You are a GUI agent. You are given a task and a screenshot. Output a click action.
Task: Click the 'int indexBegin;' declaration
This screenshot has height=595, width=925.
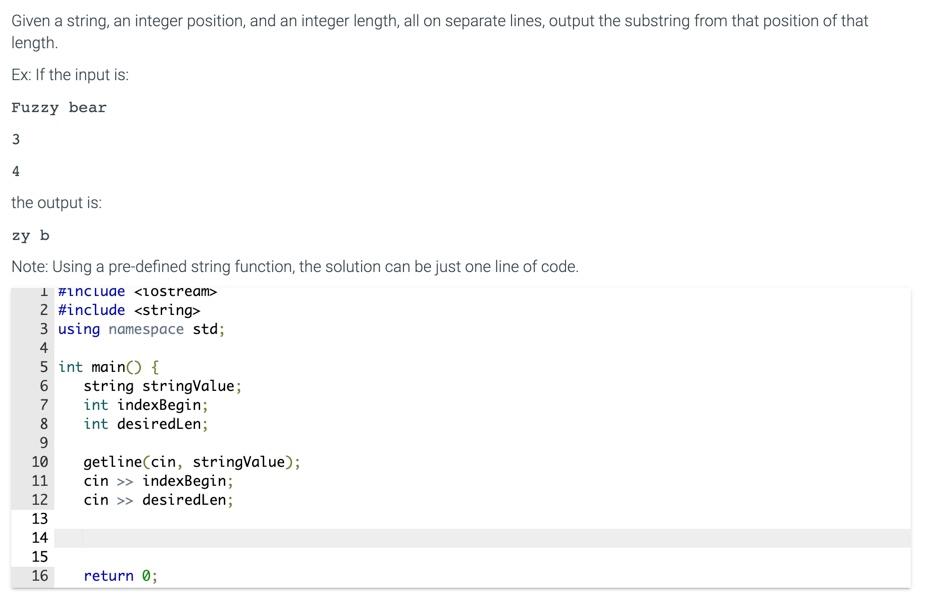[146, 405]
